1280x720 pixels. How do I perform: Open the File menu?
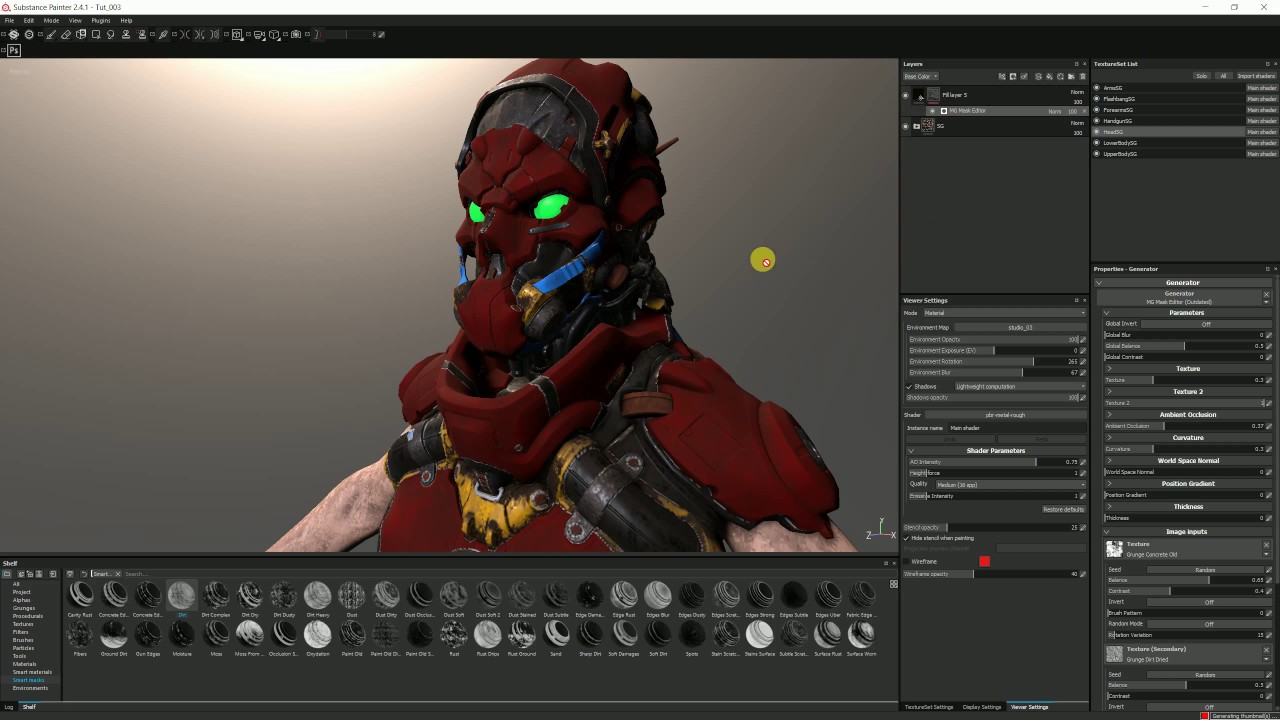(9, 20)
